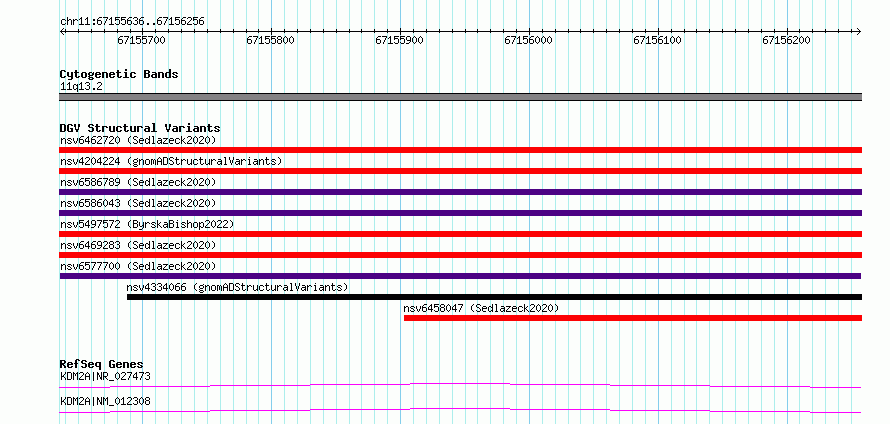Click ruler position 67155800
This screenshot has height=424, width=890.
click(271, 40)
